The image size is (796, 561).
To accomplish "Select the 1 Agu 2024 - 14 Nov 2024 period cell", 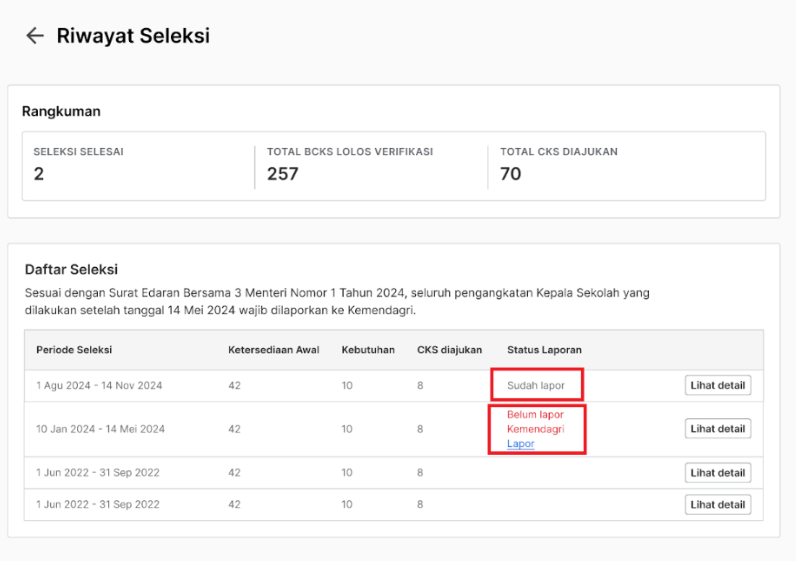I will coord(99,385).
